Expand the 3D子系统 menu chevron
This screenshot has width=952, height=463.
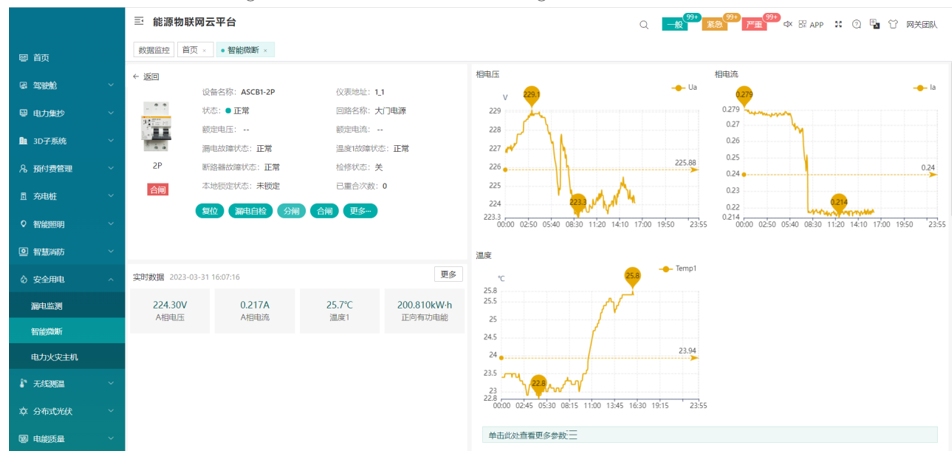point(111,141)
